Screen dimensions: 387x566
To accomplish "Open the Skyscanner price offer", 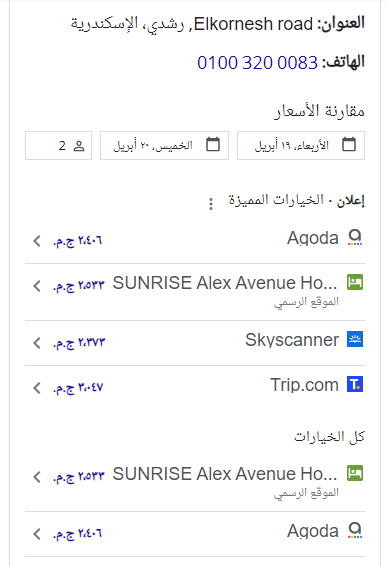I will click(x=195, y=343).
